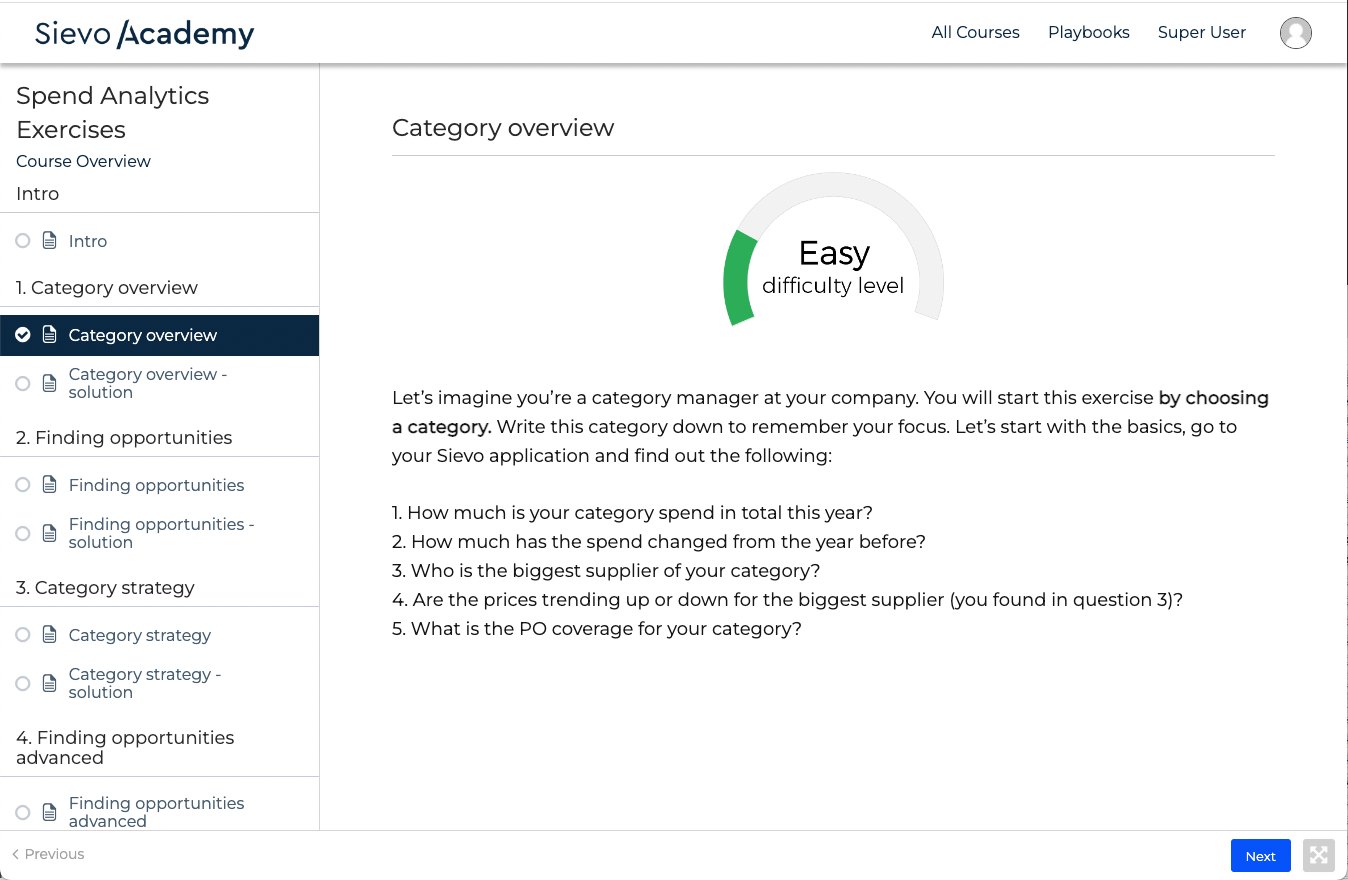The width and height of the screenshot is (1348, 880).
Task: Click document icon next to Finding opportunities
Action: [x=50, y=485]
